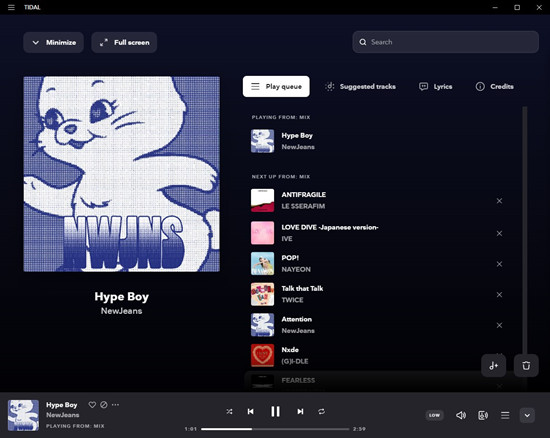Click the chevron in Minimize button
This screenshot has height=438, width=550.
tap(35, 42)
